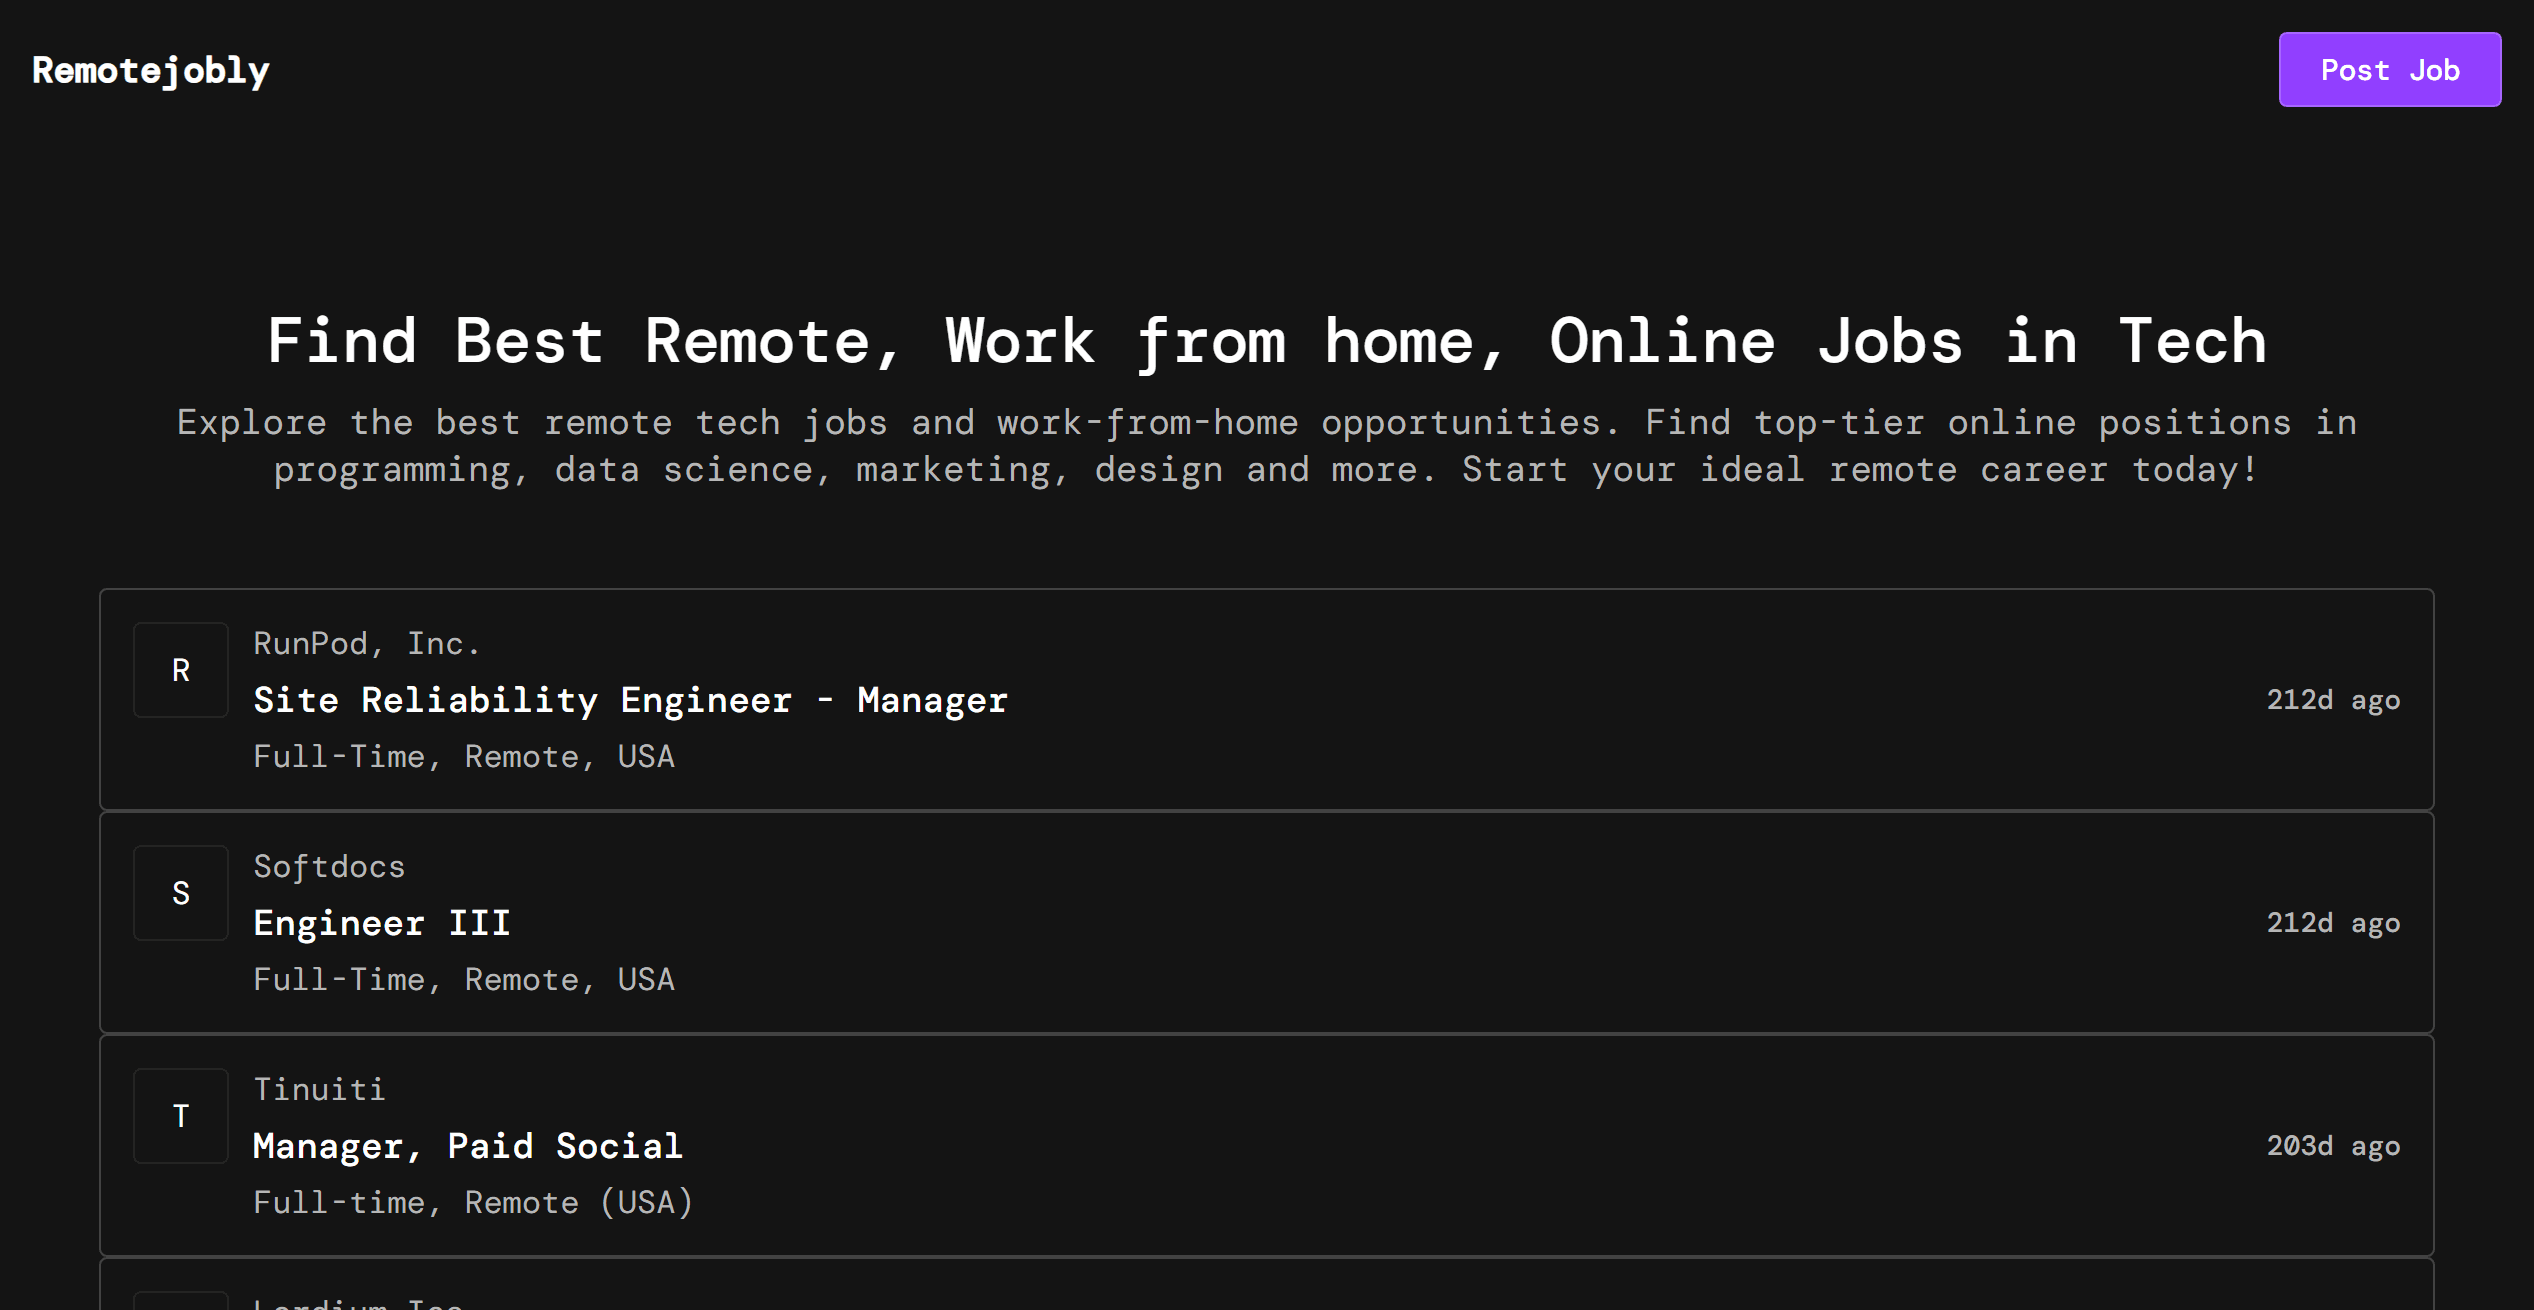Click the subtitle paragraph below the headline
The height and width of the screenshot is (1310, 2534).
coord(1266,446)
